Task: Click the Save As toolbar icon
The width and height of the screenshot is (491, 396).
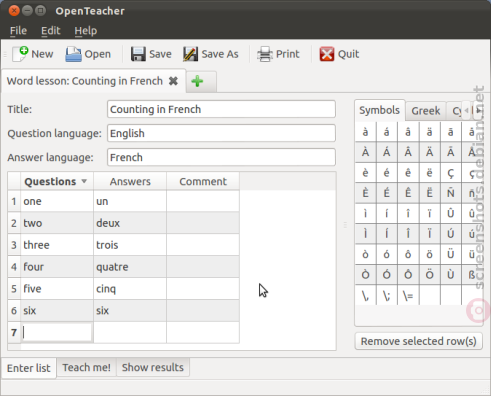Action: (x=190, y=54)
